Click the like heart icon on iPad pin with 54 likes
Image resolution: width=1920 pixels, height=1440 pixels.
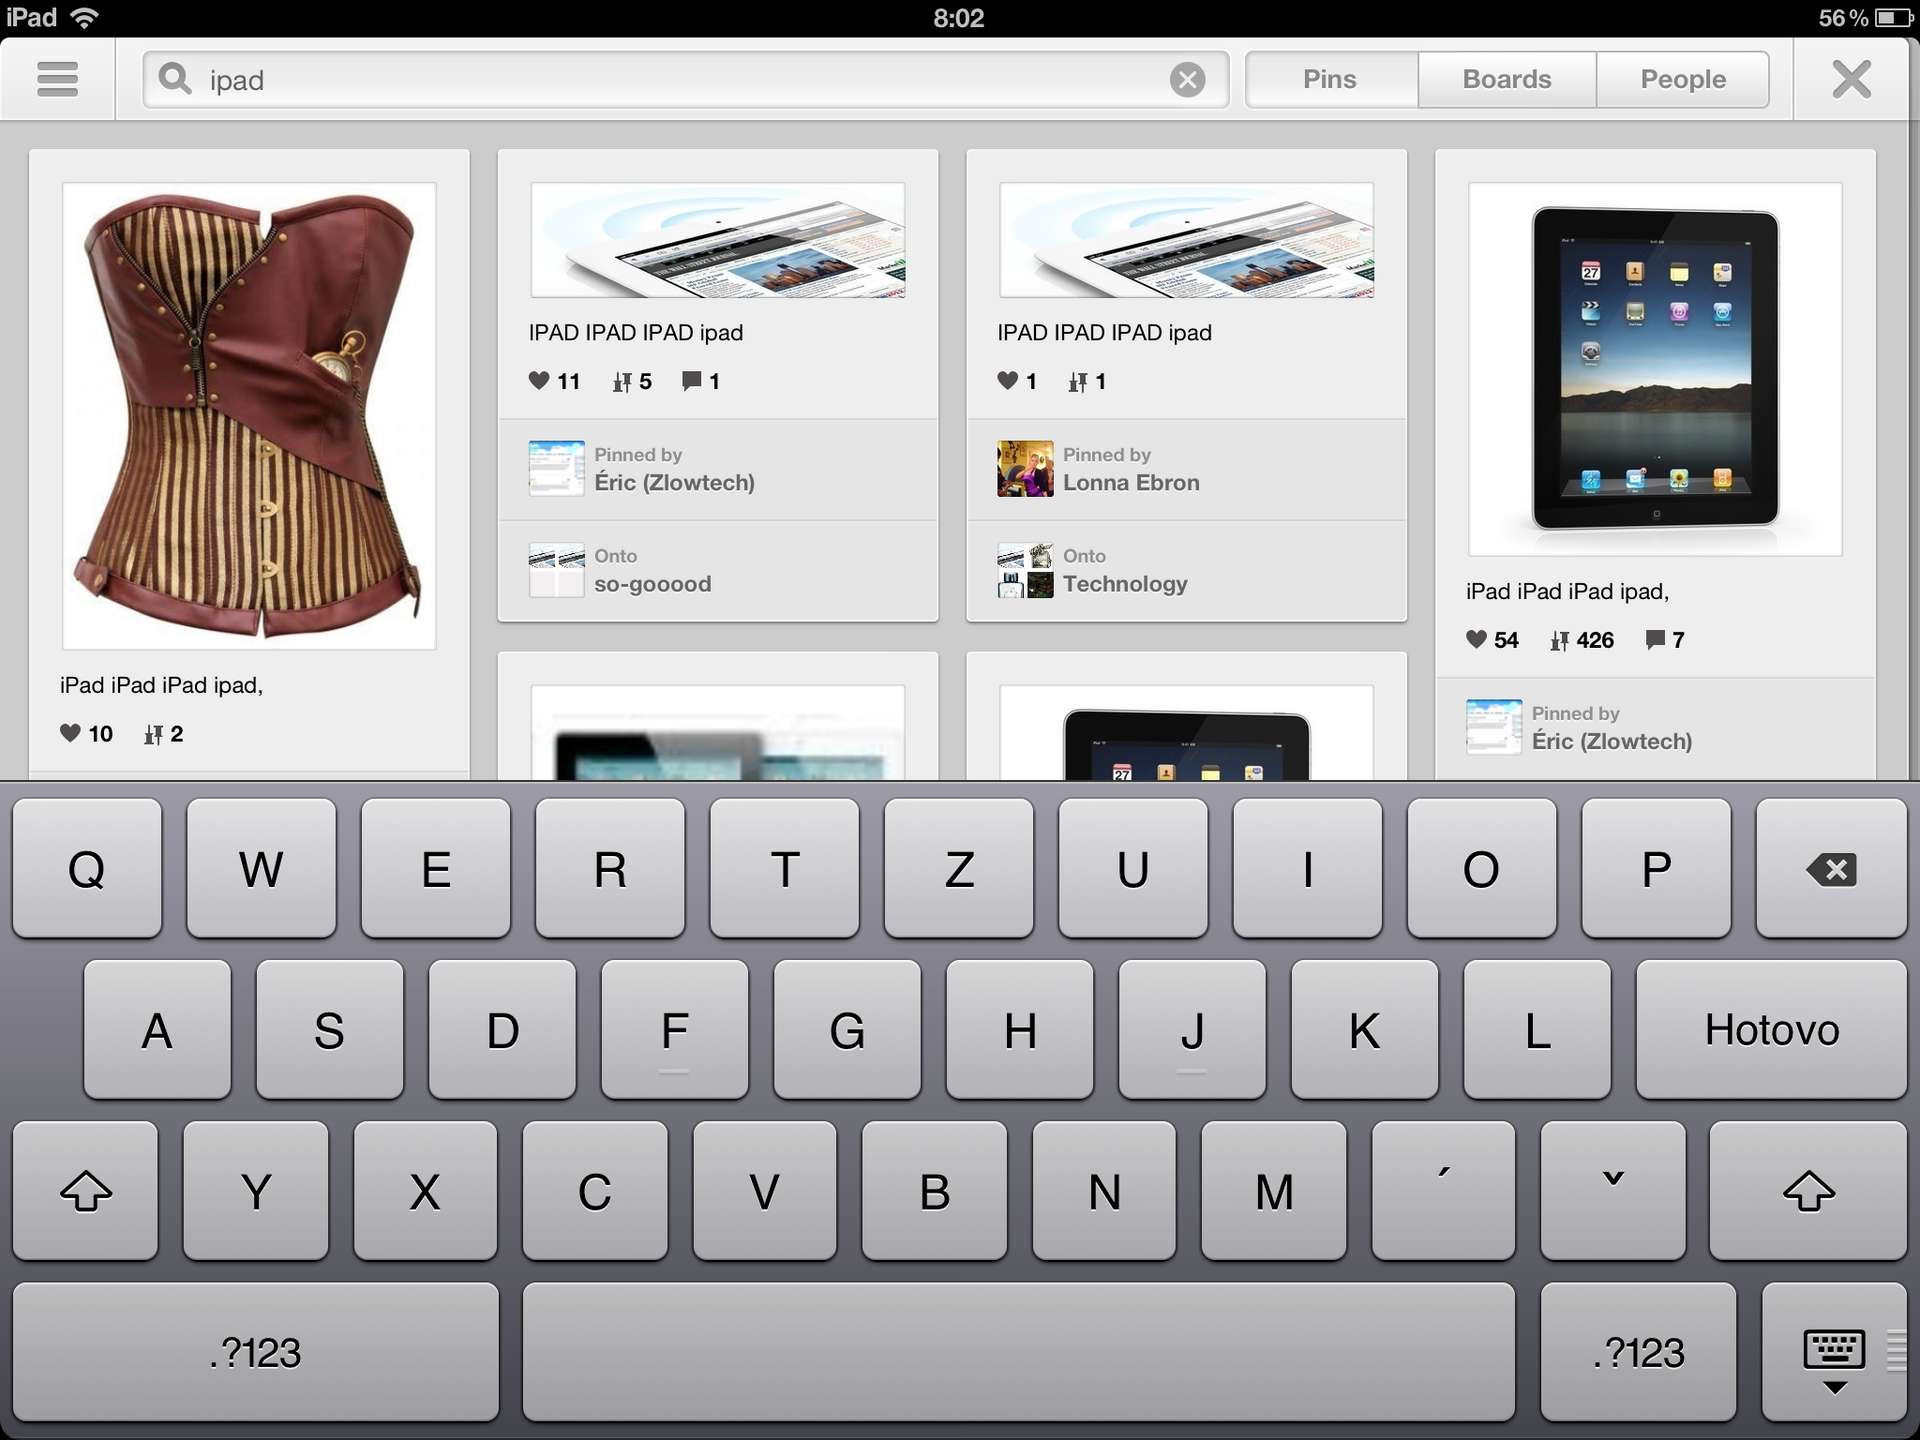[x=1474, y=635]
